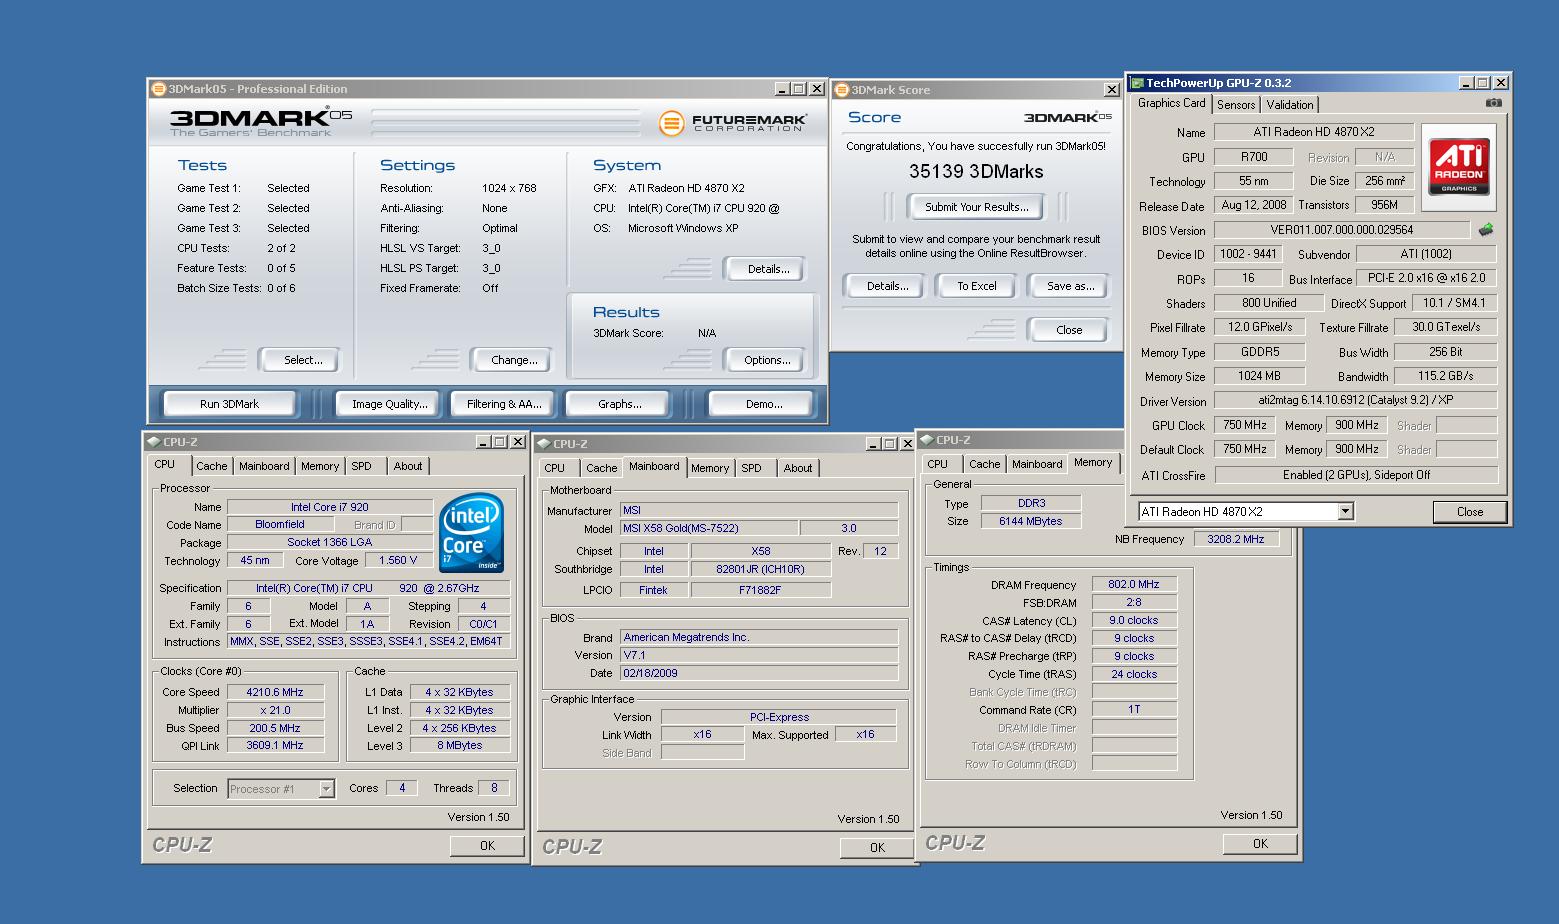Click OK in left CPU-Z window

487,846
